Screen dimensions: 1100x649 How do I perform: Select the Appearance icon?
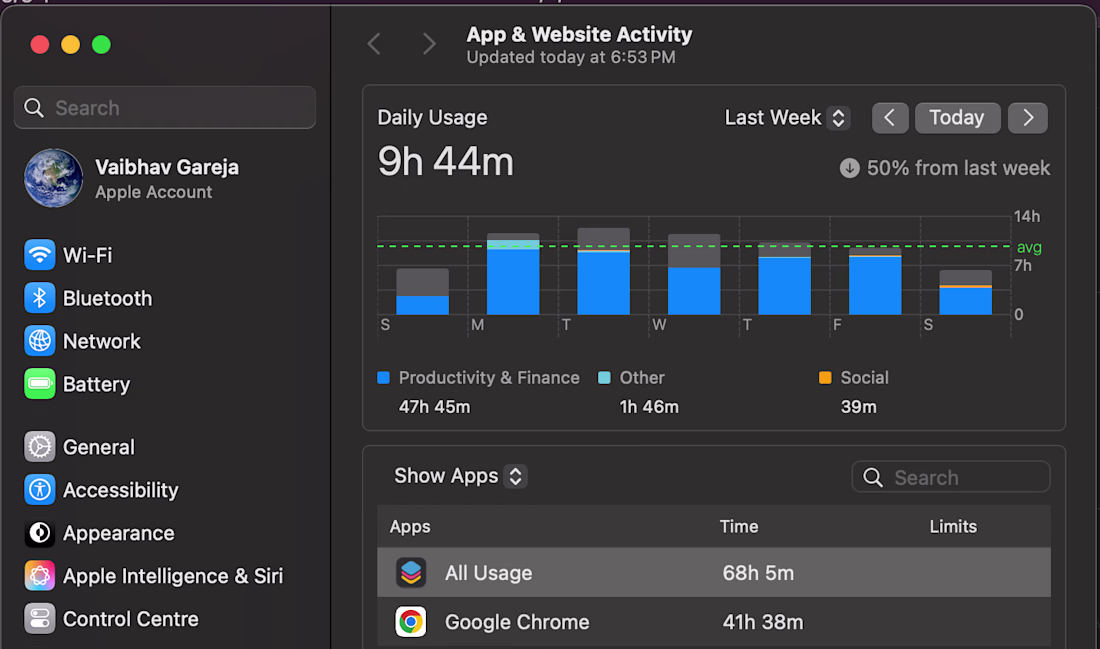click(40, 533)
